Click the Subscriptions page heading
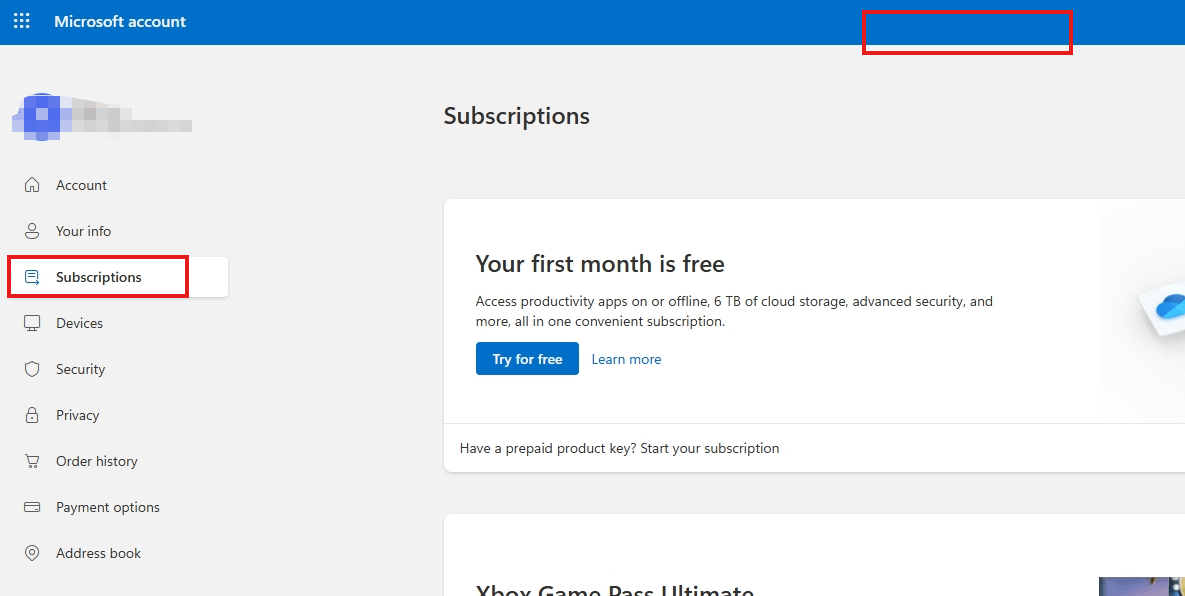The image size is (1185, 596). tap(516, 116)
